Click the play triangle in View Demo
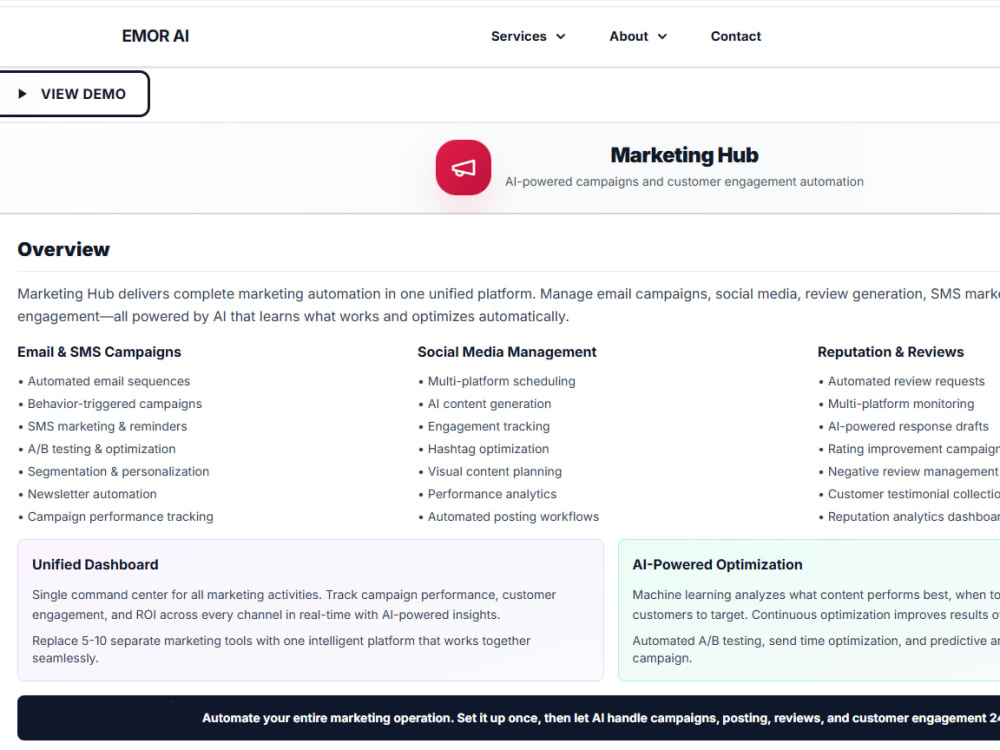Viewport: 1000px width, 750px height. click(22, 94)
